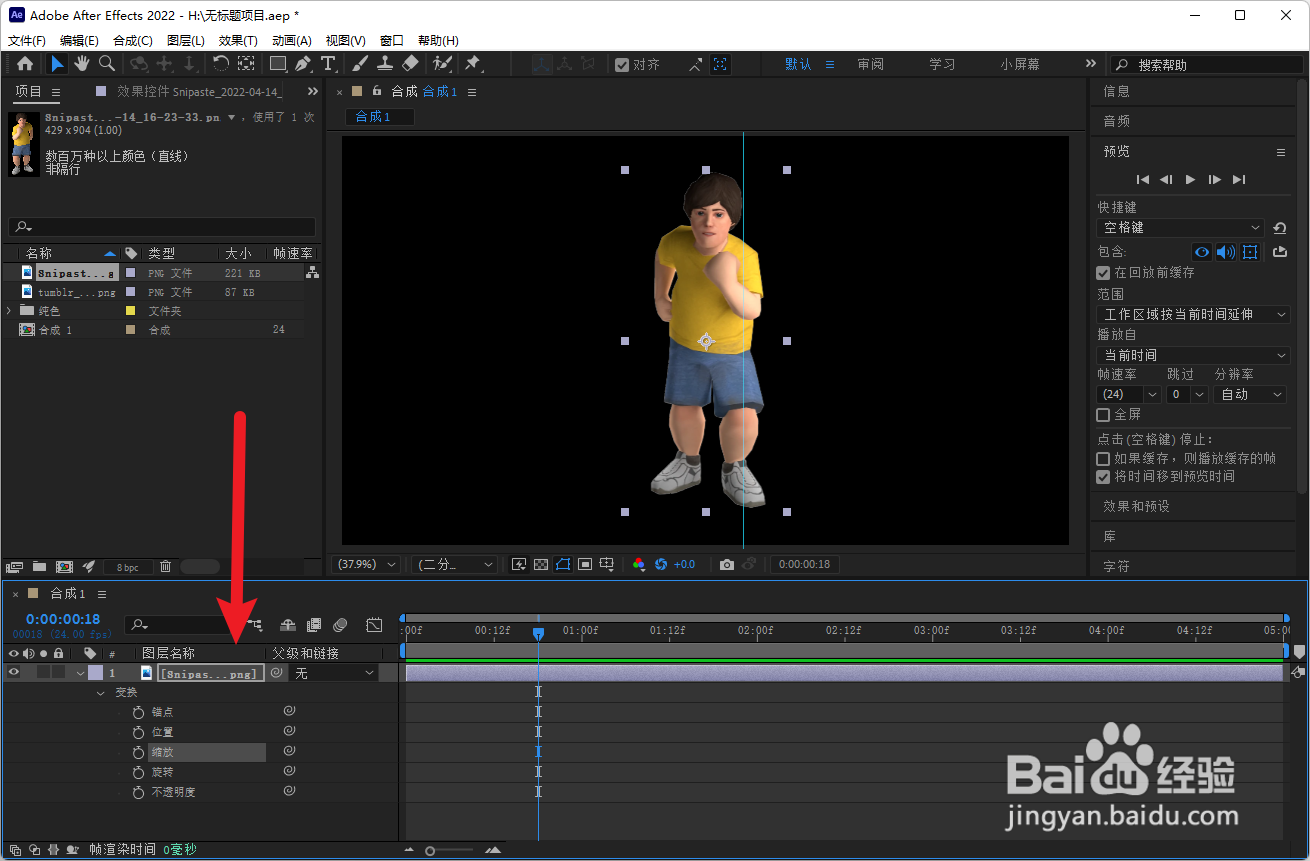This screenshot has height=861, width=1310.
Task: Open the 工作区域按当前时间延伸 range dropdown
Action: tap(1193, 314)
